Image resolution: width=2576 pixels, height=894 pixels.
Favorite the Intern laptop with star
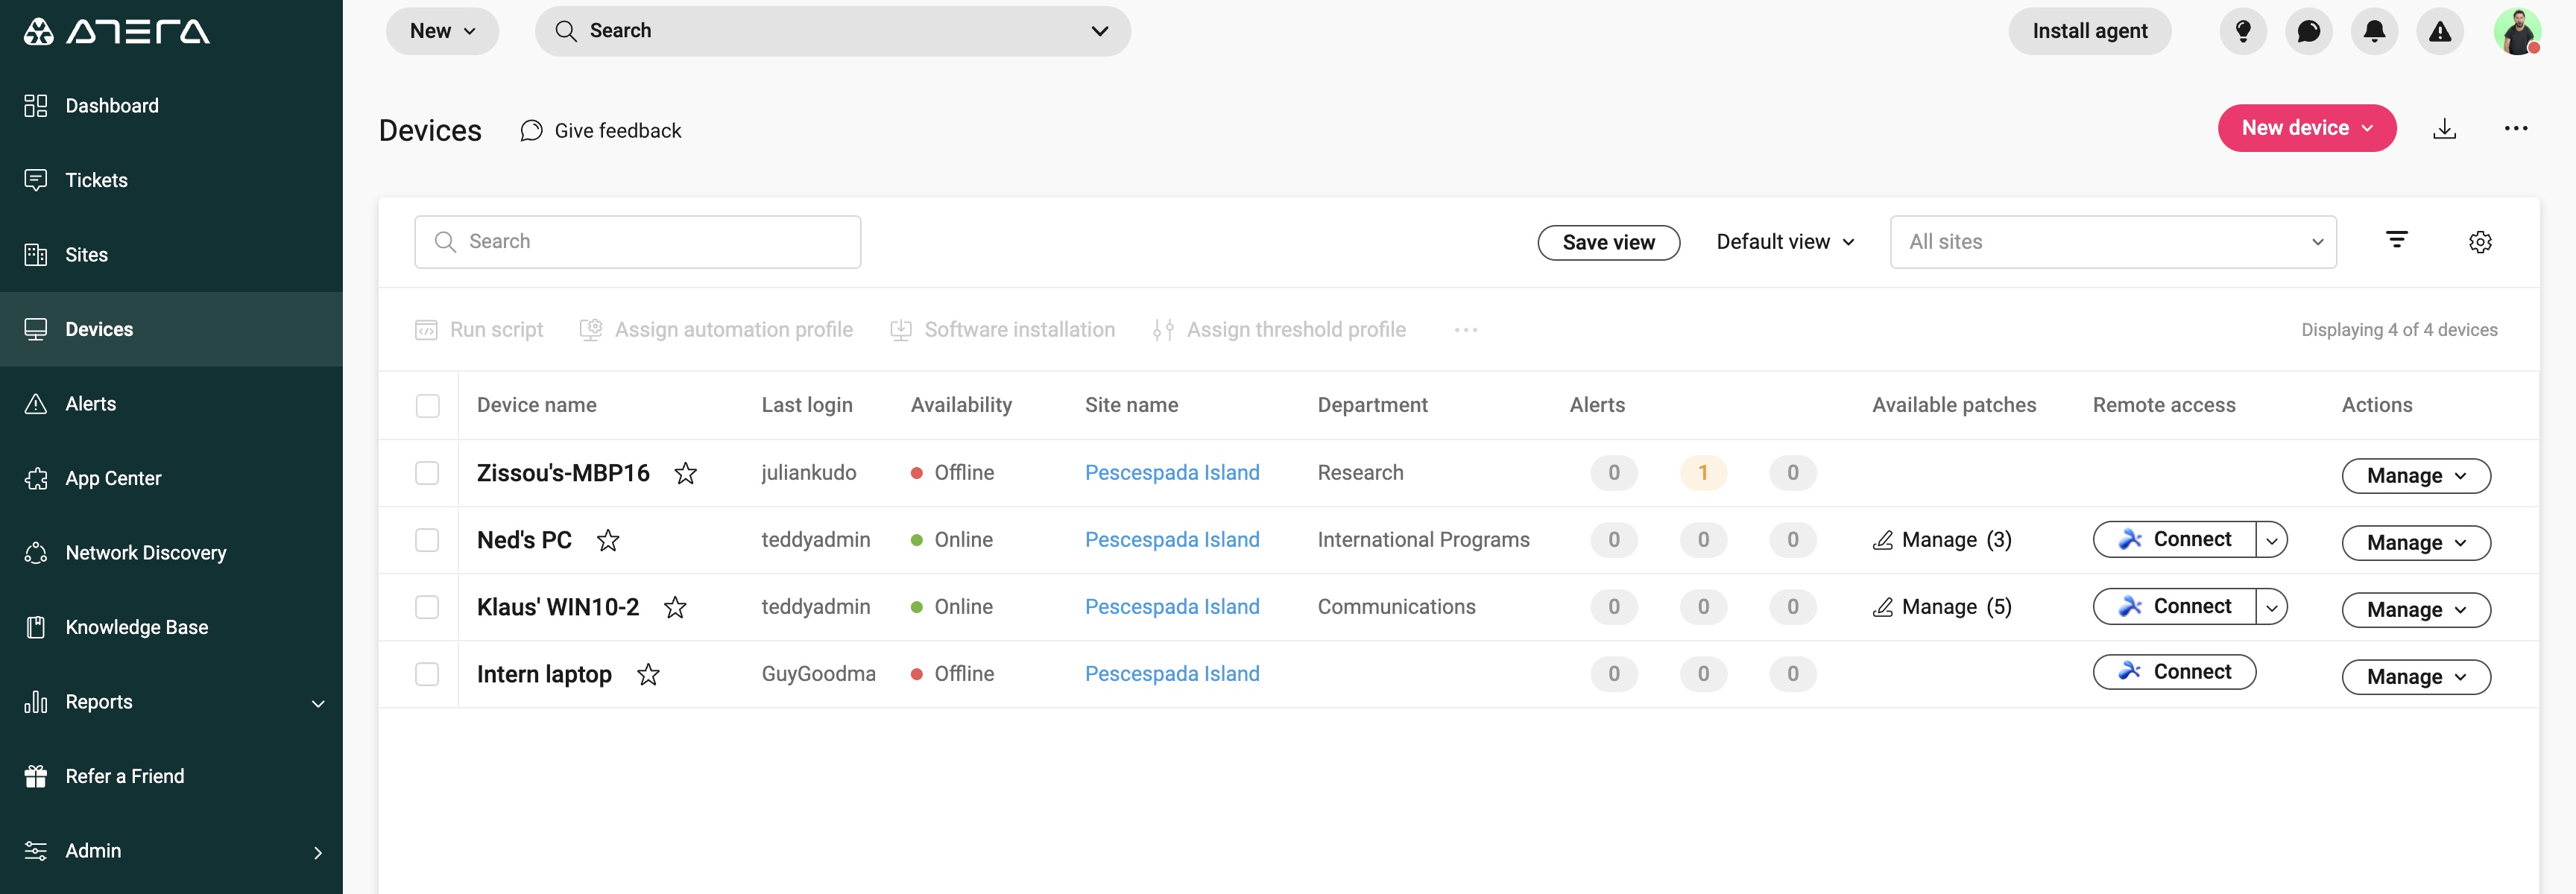[x=648, y=675]
